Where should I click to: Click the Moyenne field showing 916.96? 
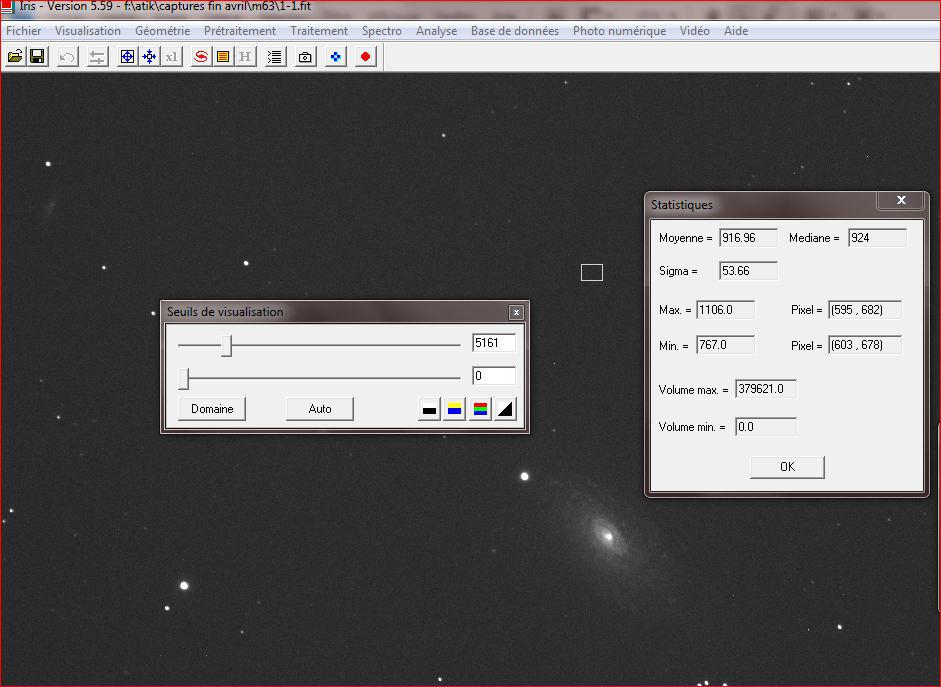tap(748, 238)
